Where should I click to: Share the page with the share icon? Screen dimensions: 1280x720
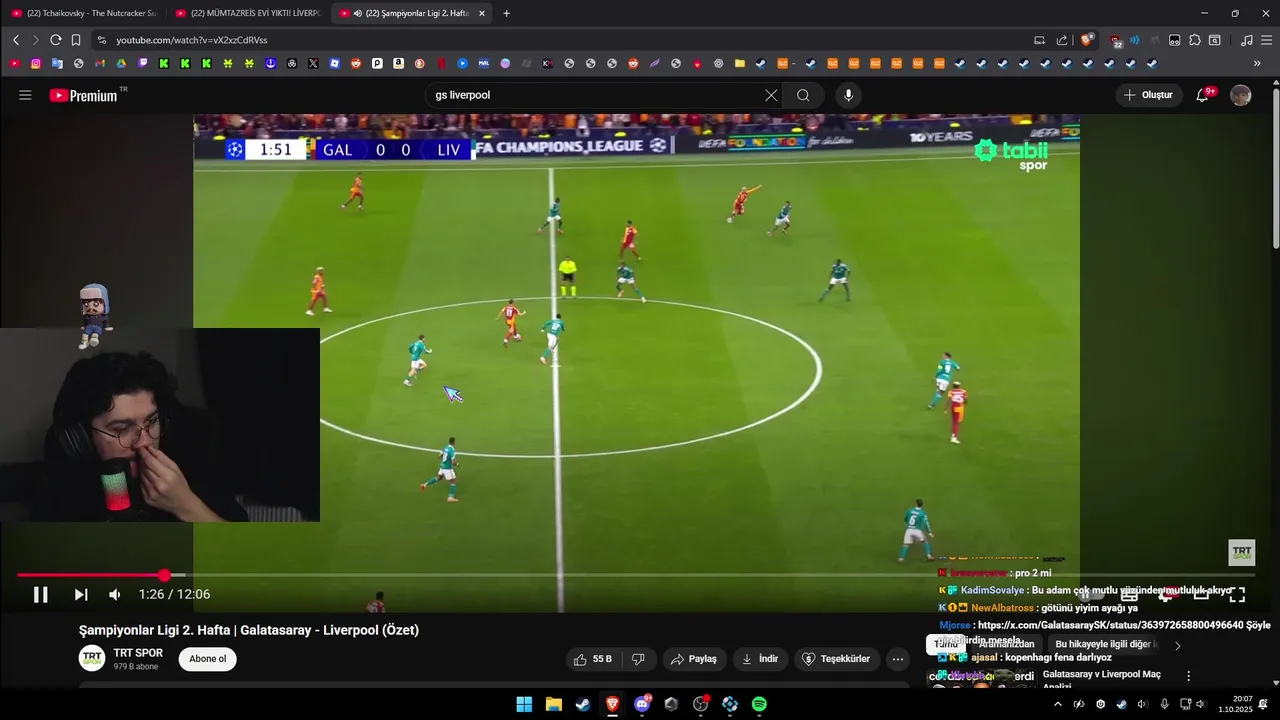pyautogui.click(x=1062, y=40)
